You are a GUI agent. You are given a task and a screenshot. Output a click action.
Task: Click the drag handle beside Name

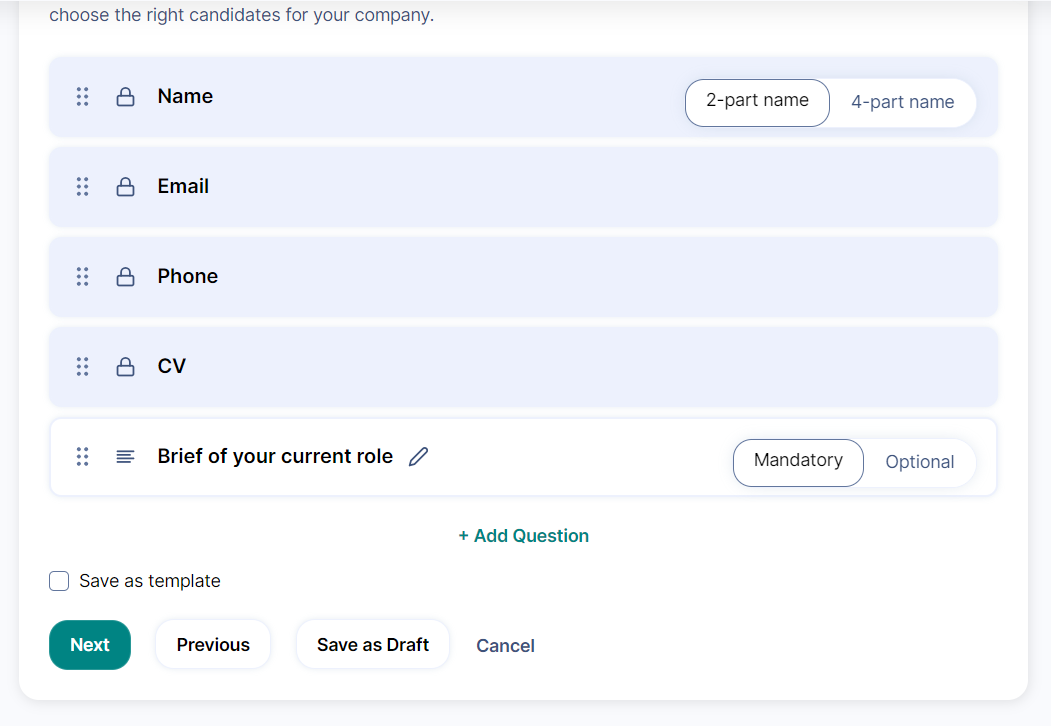[83, 97]
